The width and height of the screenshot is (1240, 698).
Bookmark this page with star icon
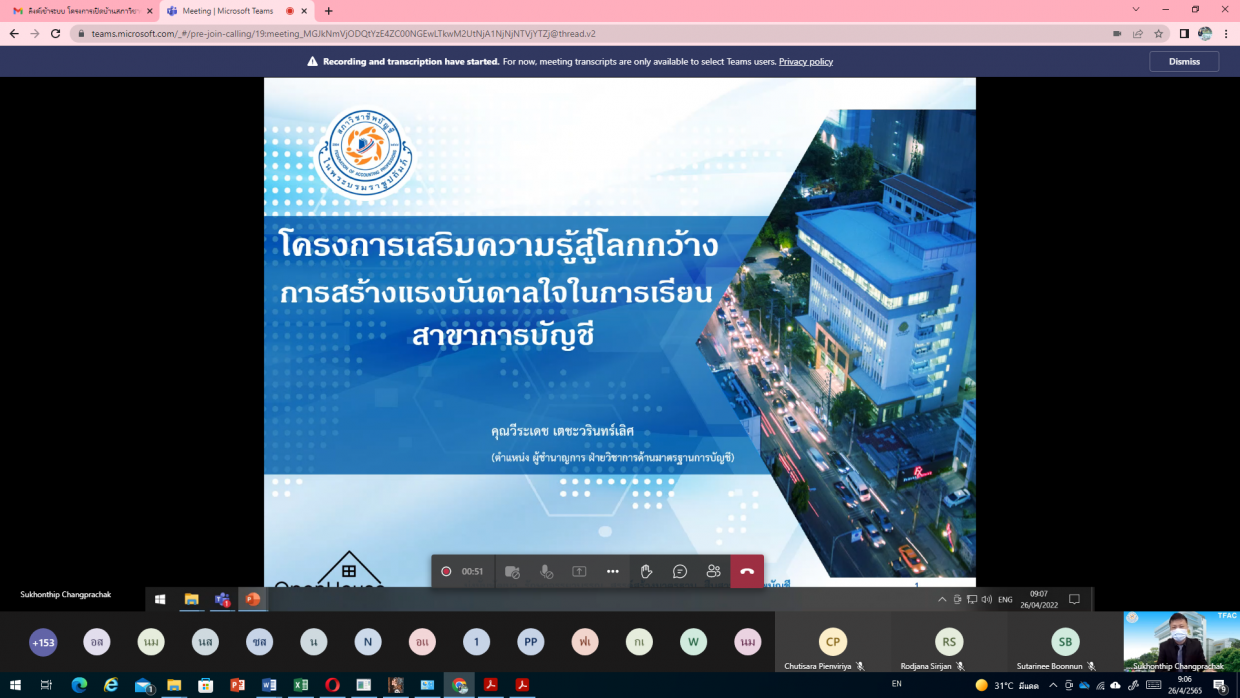1159,33
